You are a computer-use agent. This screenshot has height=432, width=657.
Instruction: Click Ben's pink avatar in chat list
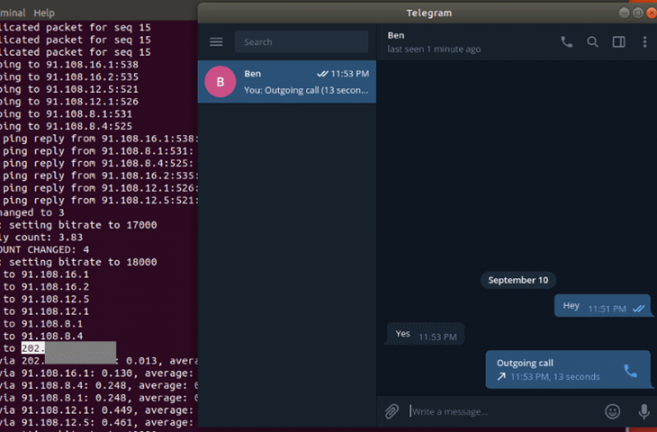tap(220, 82)
